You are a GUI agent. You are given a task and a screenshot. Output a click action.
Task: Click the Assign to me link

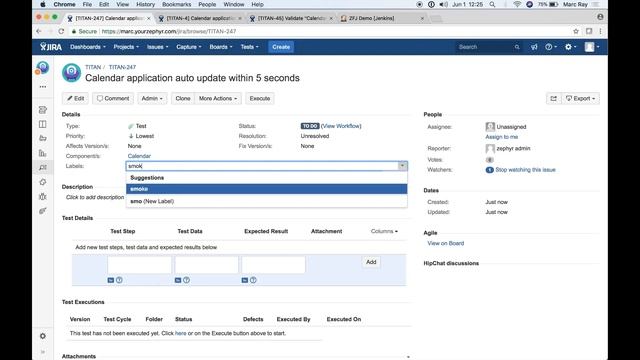502,137
